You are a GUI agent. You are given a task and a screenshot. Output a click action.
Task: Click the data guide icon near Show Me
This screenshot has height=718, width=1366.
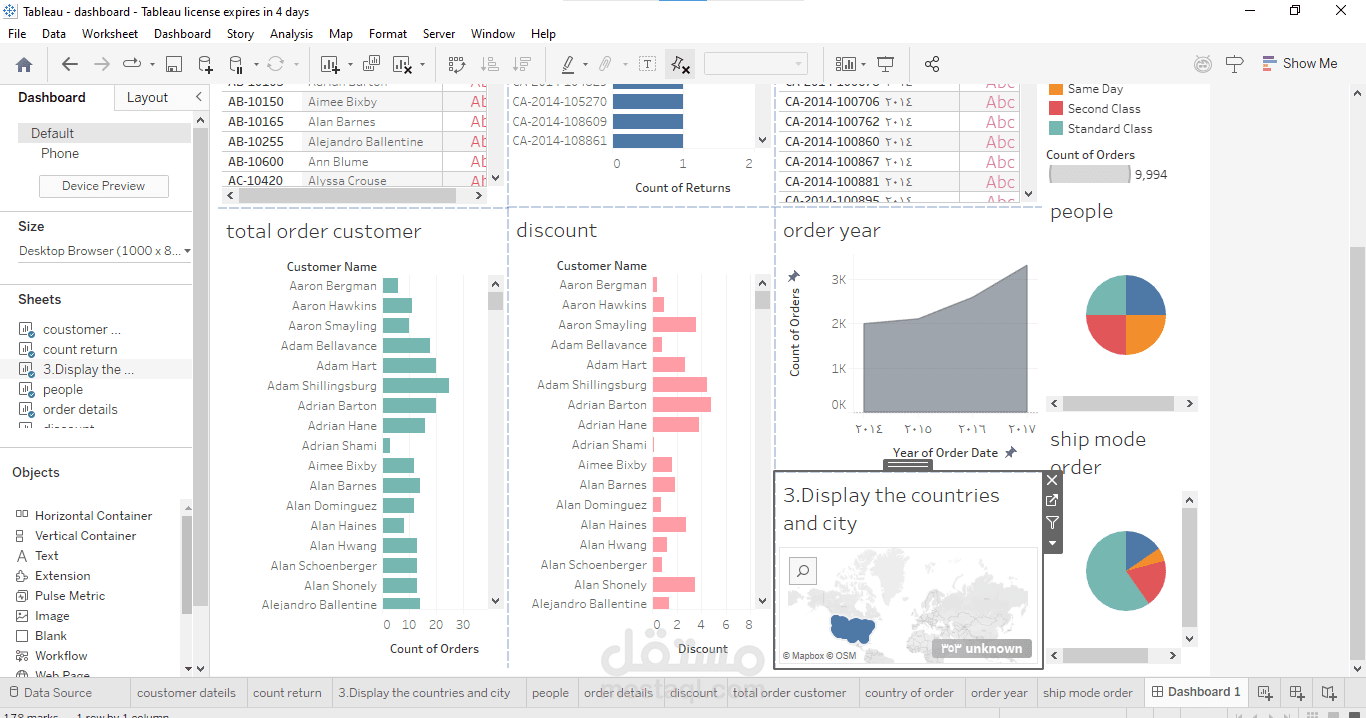click(x=1203, y=64)
